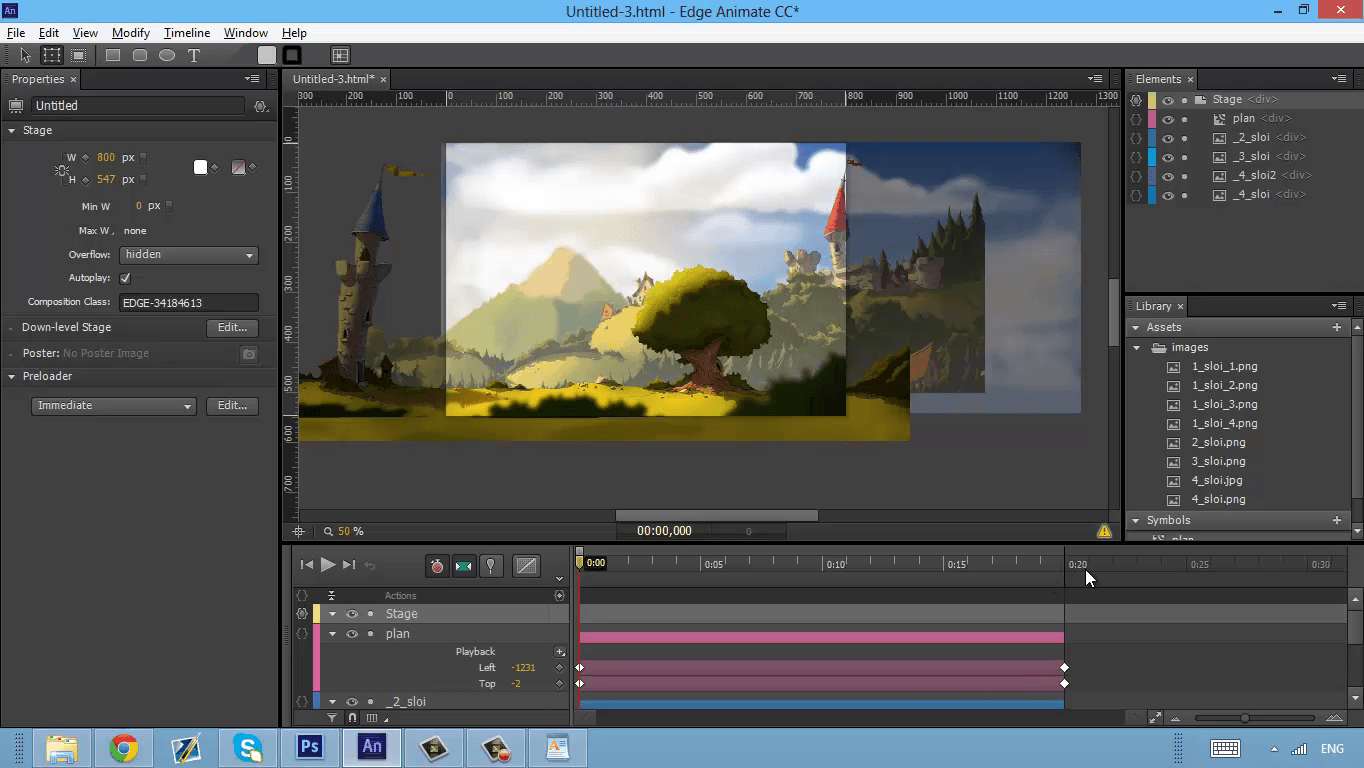Open the Timeline menu
The width and height of the screenshot is (1364, 768).
(187, 33)
